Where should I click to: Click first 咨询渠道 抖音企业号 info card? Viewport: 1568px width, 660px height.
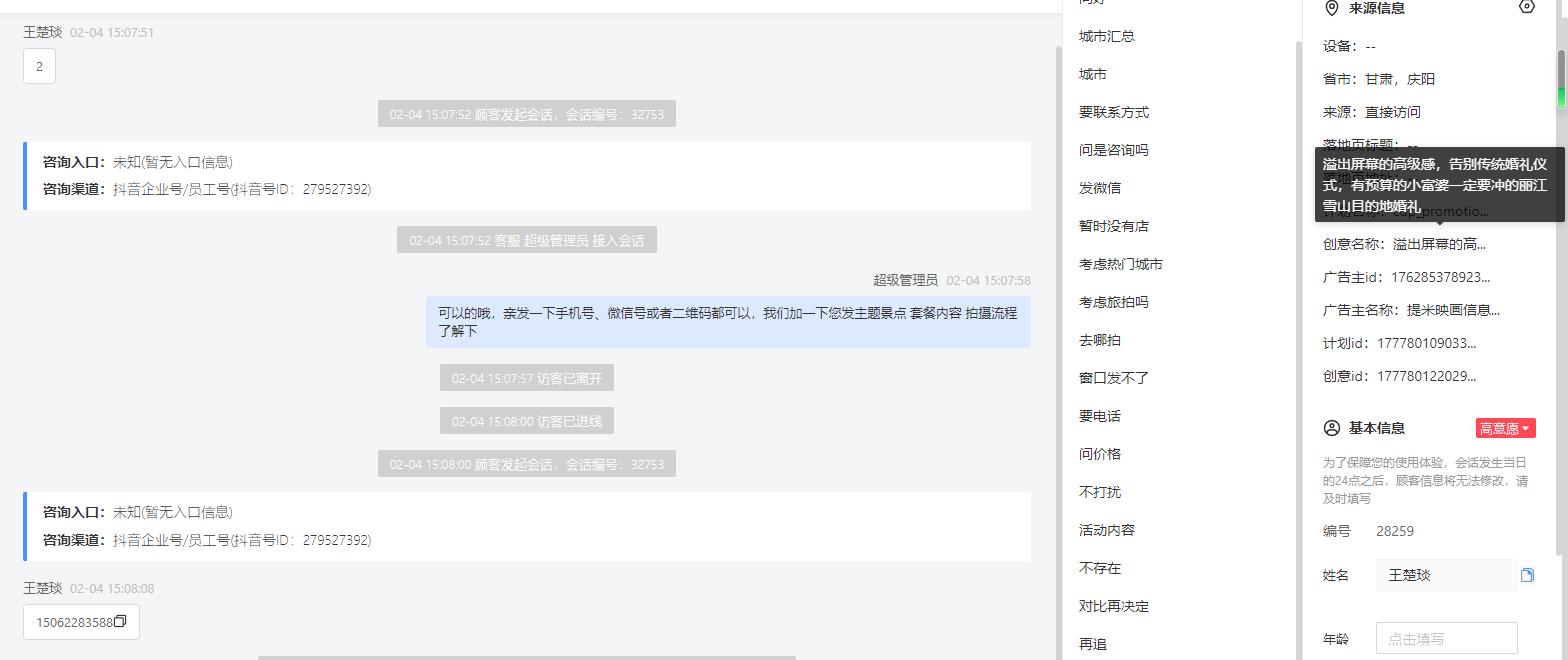pyautogui.click(x=527, y=176)
